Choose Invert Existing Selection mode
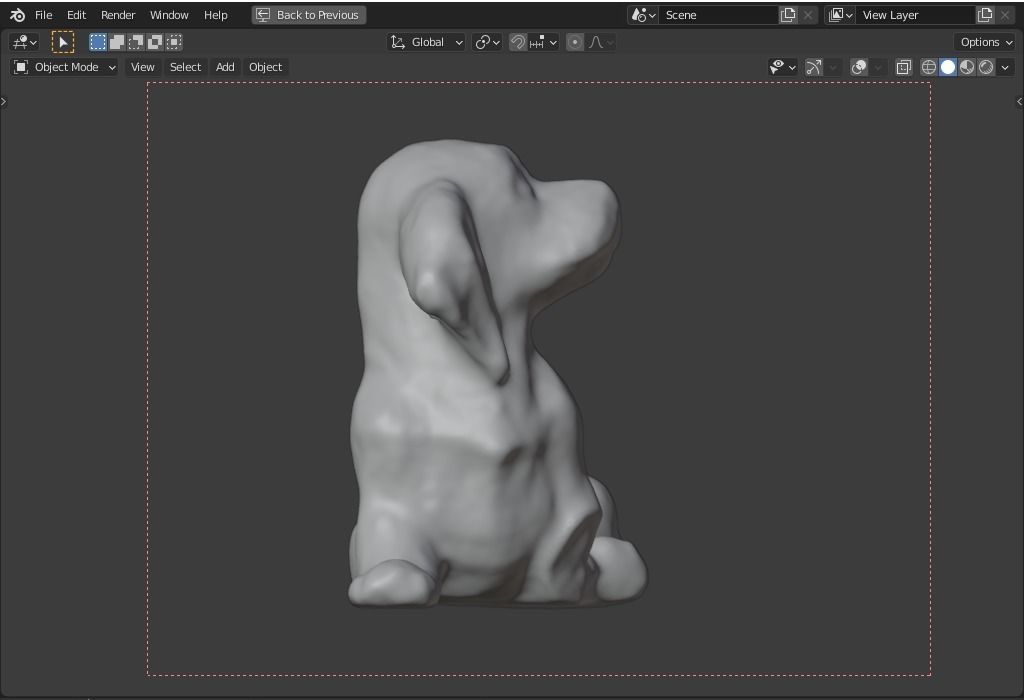 tap(155, 42)
